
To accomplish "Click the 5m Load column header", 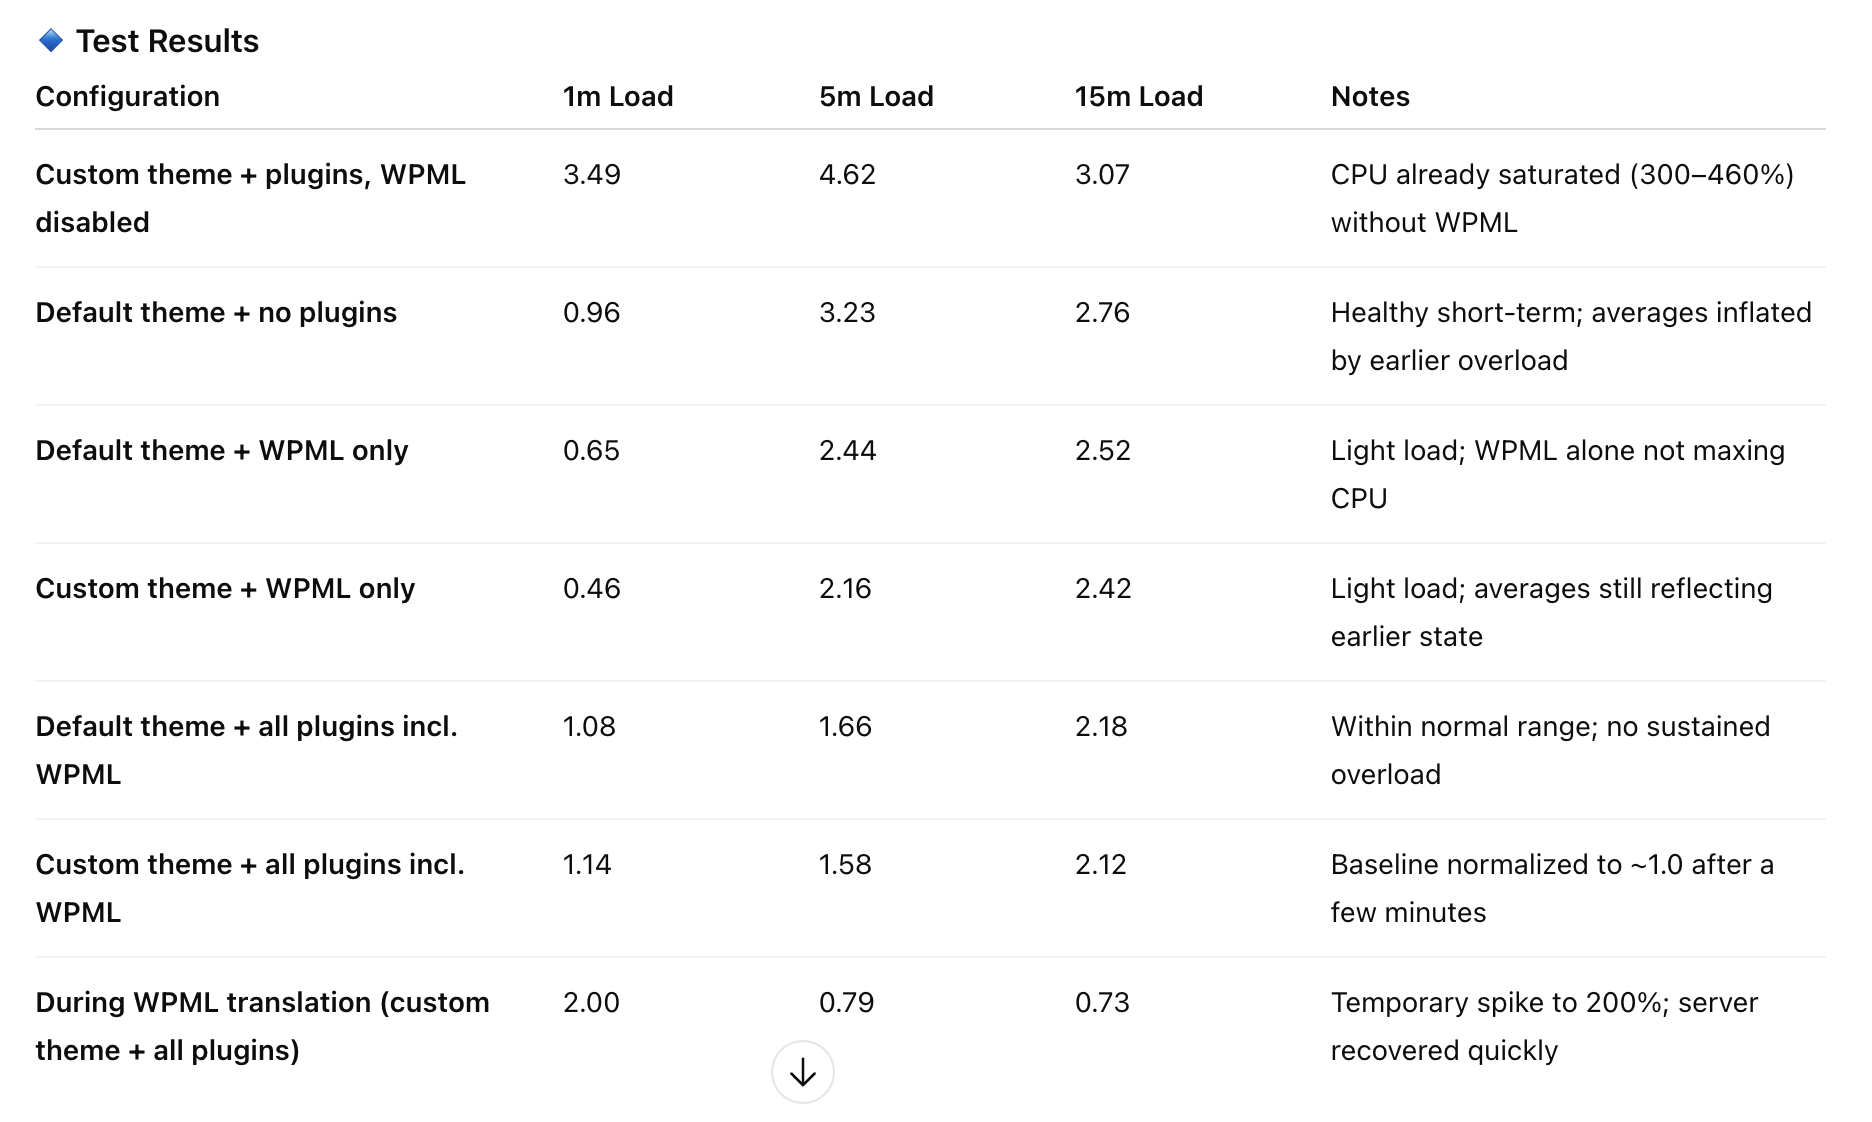I will (875, 96).
